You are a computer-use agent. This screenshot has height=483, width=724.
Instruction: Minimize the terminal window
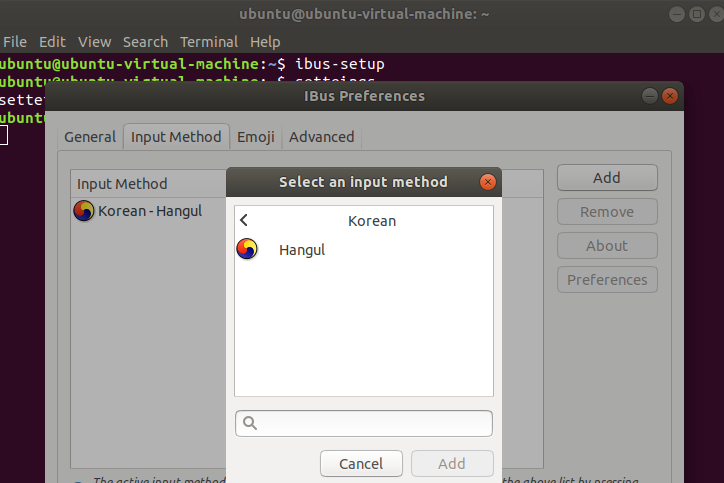677,14
